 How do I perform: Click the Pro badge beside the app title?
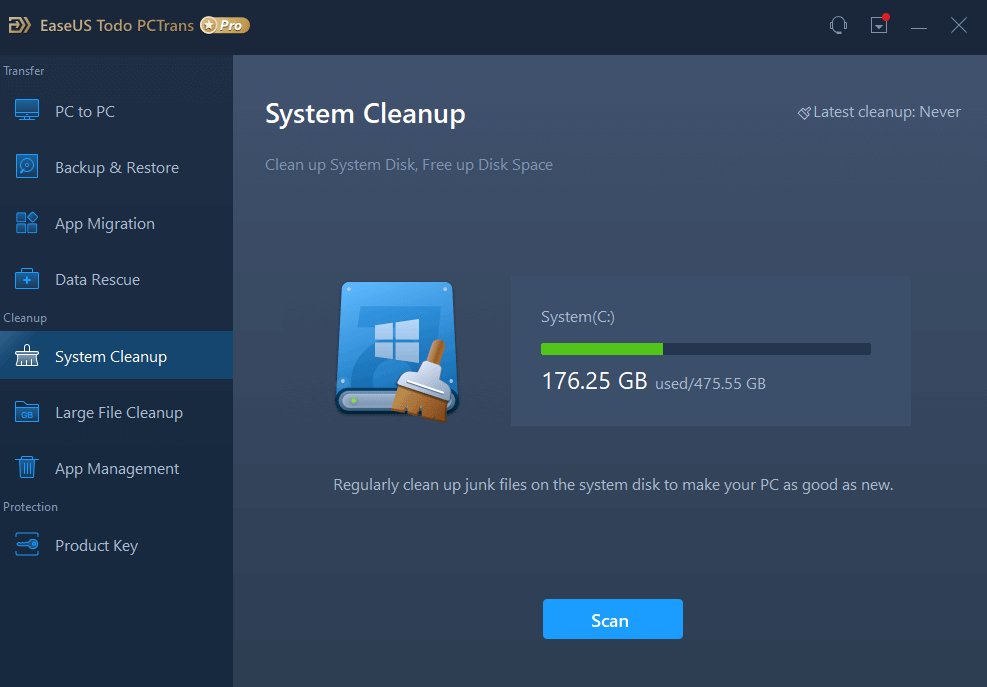224,24
